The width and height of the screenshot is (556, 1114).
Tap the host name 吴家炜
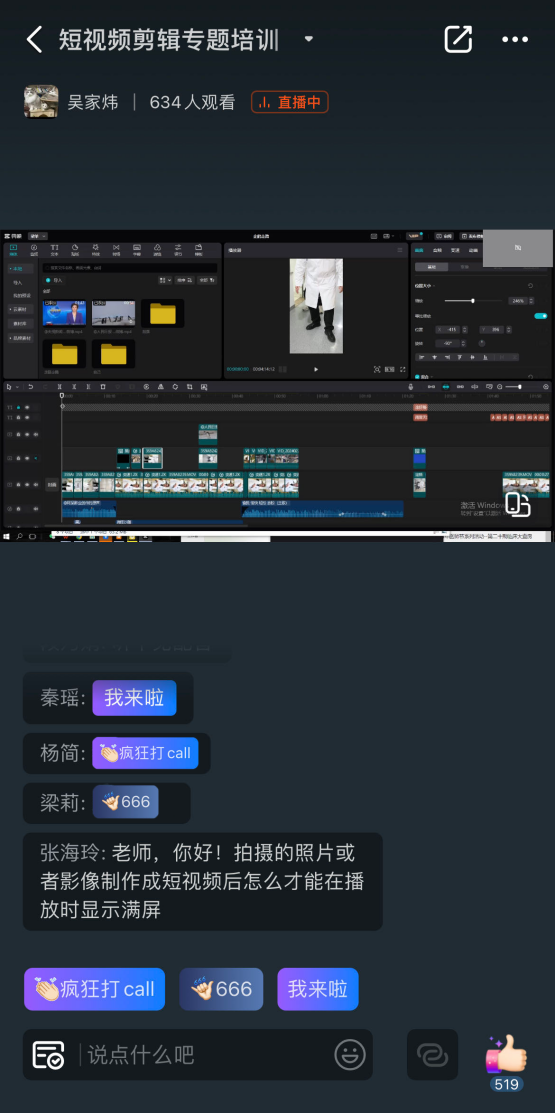[92, 102]
